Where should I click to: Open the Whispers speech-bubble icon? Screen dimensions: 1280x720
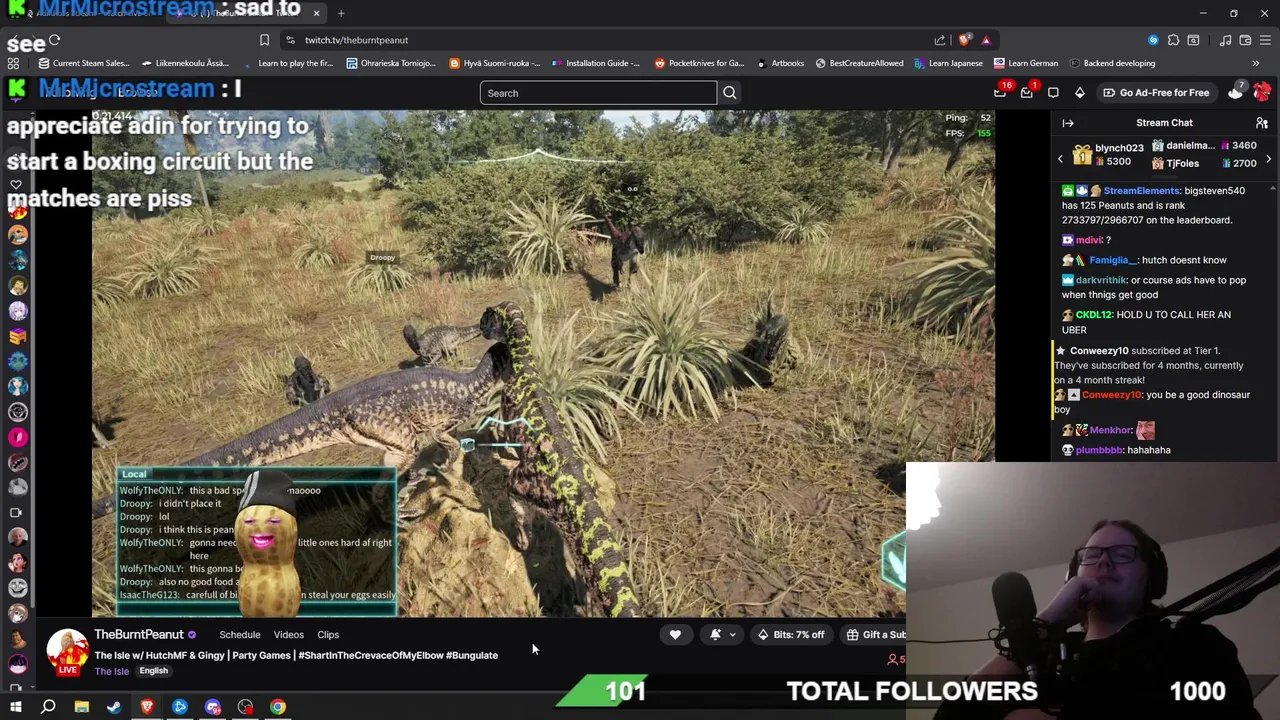click(1053, 93)
